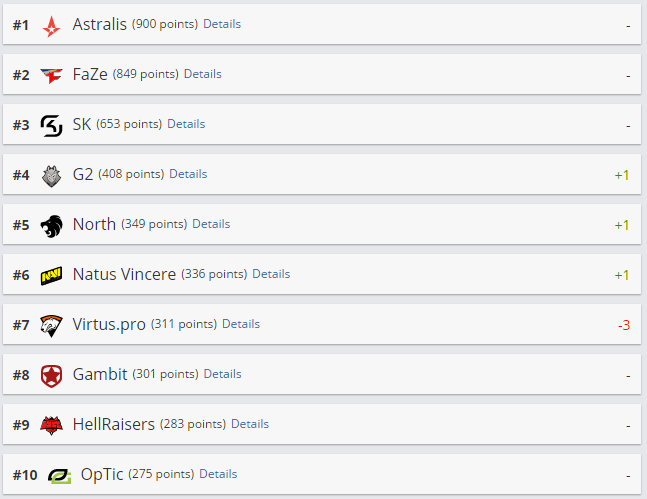
Task: Show Details for SK ranking
Action: [186, 124]
